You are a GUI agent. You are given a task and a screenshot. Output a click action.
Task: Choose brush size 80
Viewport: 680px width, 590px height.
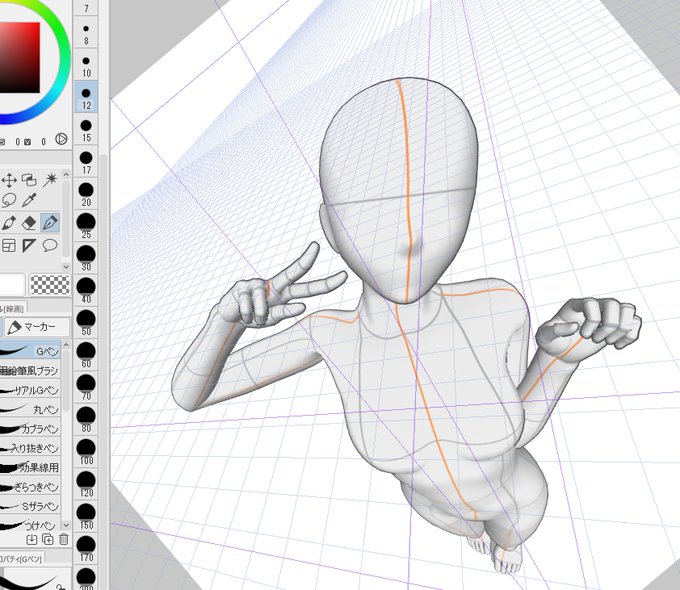tap(86, 420)
